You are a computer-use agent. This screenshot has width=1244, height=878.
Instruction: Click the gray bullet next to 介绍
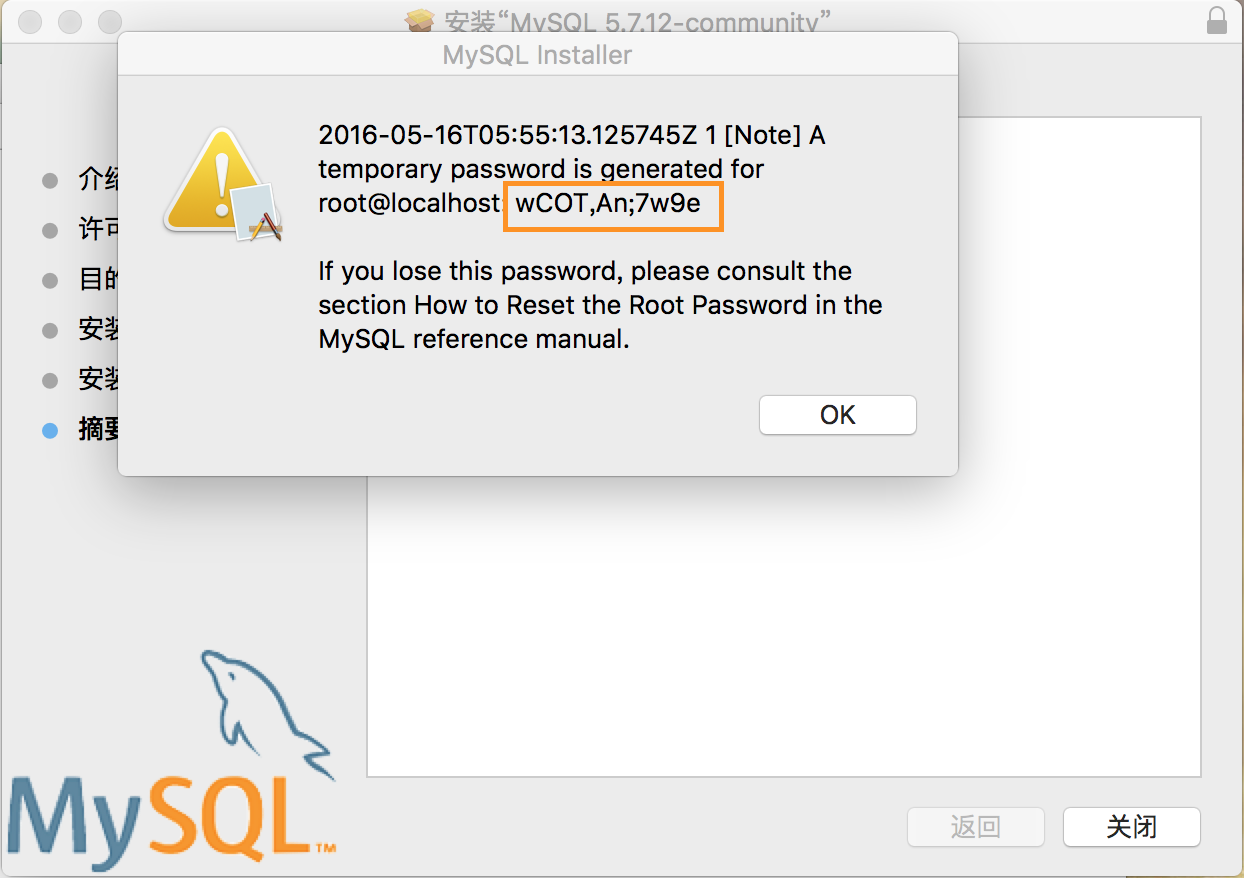[x=50, y=181]
